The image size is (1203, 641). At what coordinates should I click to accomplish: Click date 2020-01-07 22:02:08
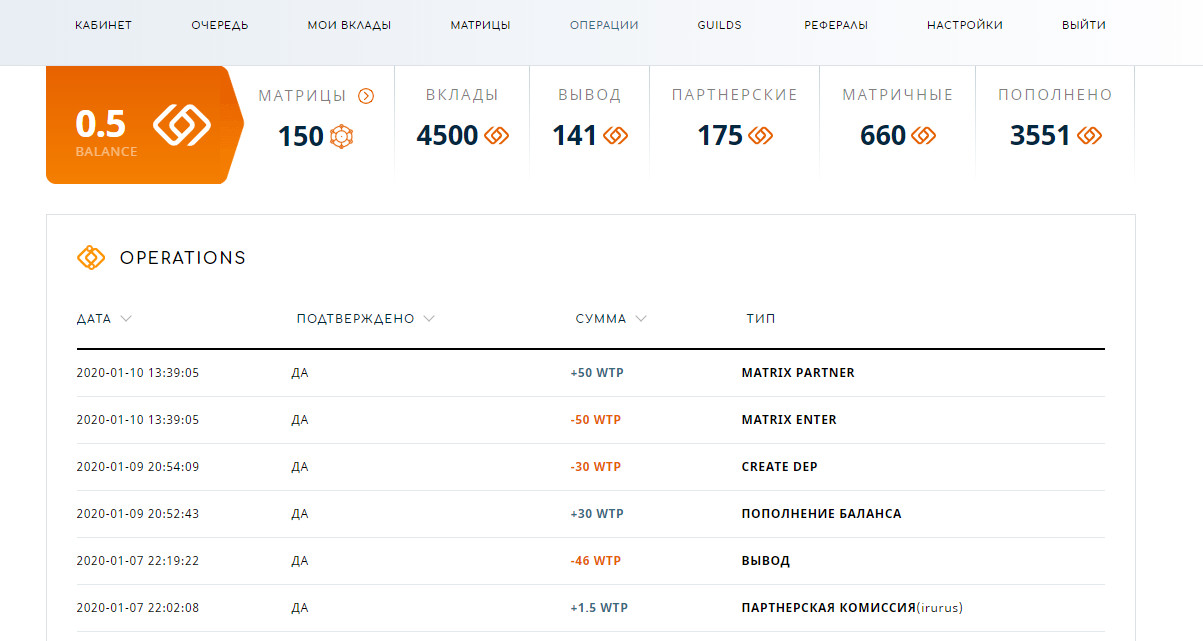(x=138, y=608)
